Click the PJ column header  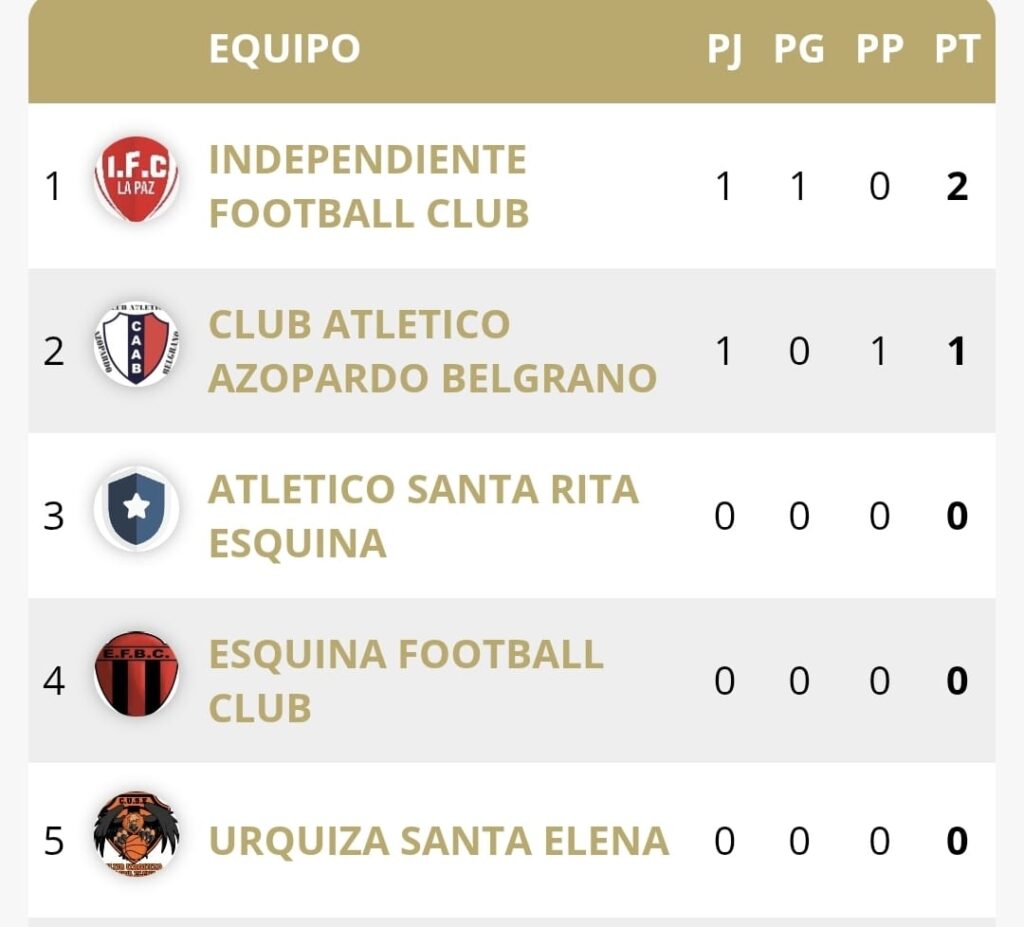pos(724,48)
